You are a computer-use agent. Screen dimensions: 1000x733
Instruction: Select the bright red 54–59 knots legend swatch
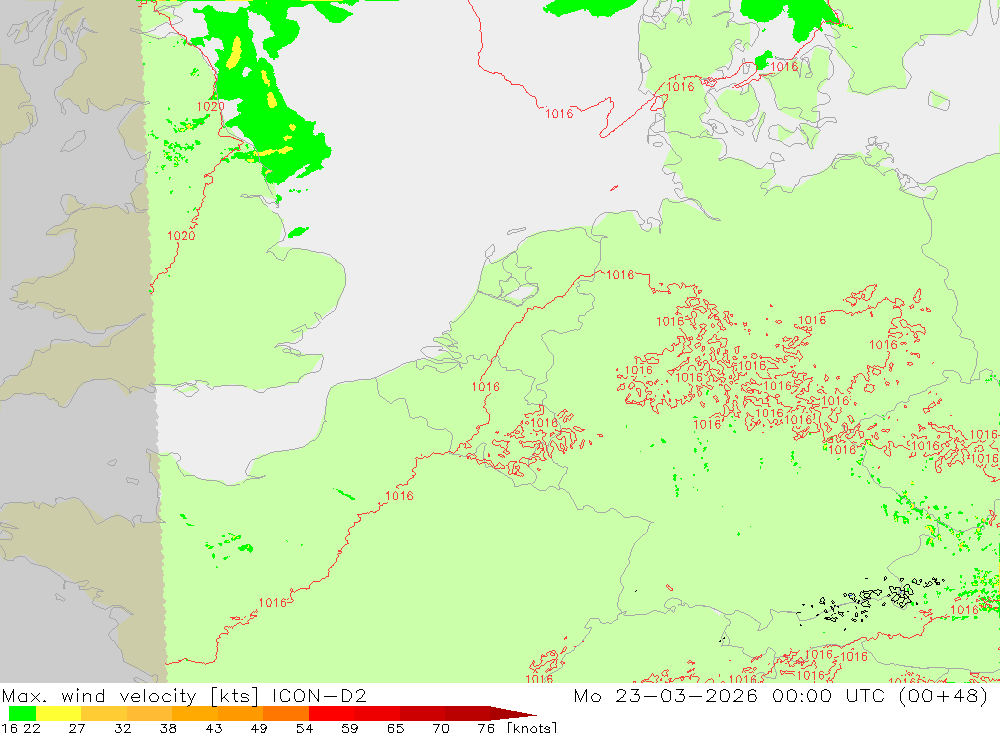[332, 713]
